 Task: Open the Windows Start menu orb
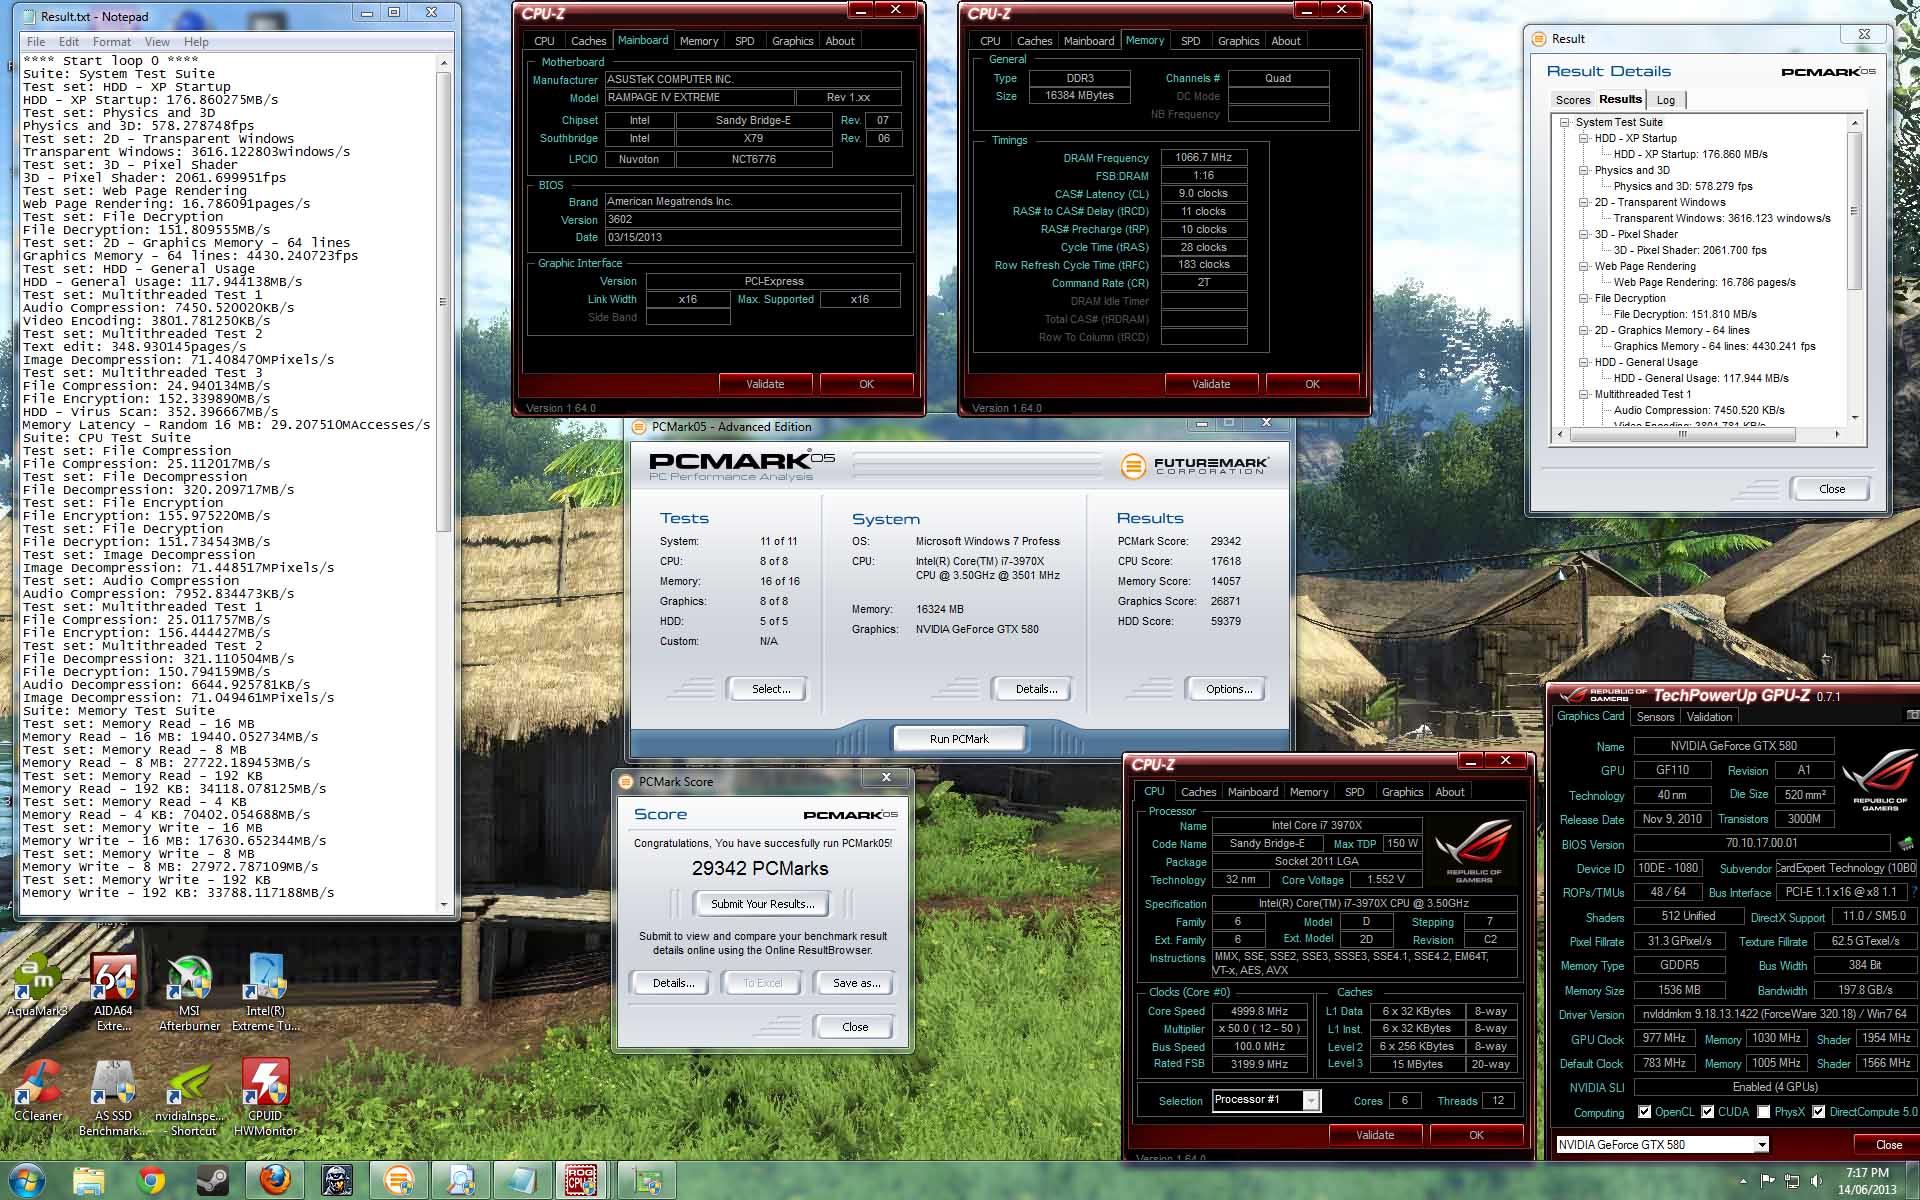point(27,1181)
